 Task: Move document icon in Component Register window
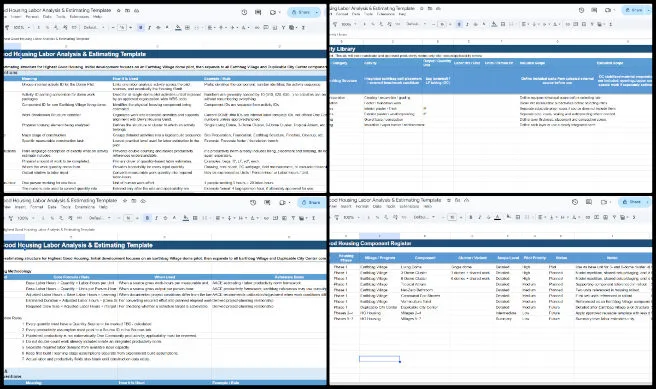coord(458,200)
